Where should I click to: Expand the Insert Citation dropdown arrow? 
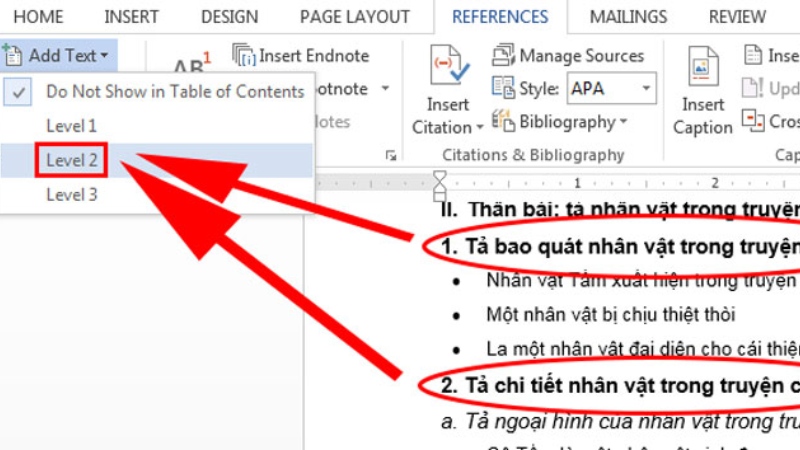point(479,128)
